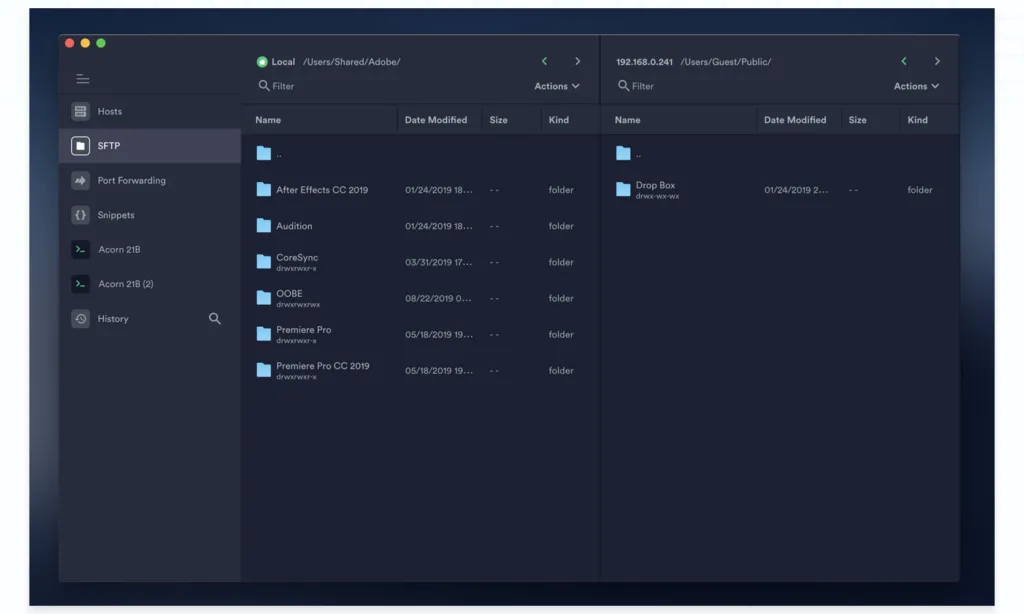Click the Hosts server icon
The image size is (1024, 614).
coord(80,111)
